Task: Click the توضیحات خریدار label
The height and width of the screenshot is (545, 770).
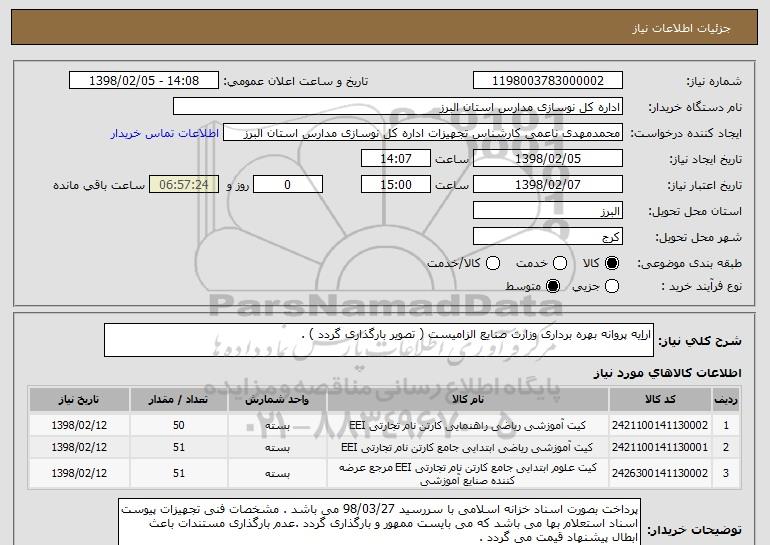Action: click(x=694, y=530)
